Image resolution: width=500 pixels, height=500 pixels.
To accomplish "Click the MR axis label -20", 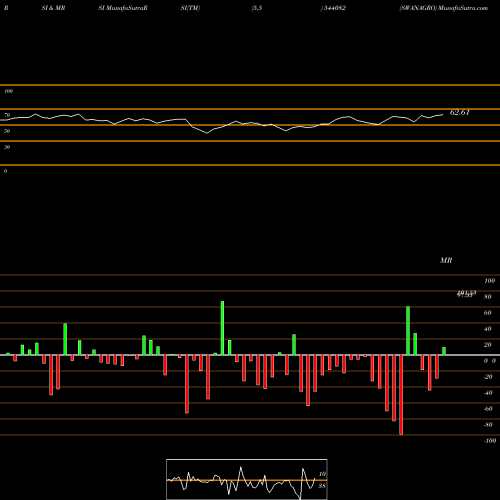I will click(488, 377).
